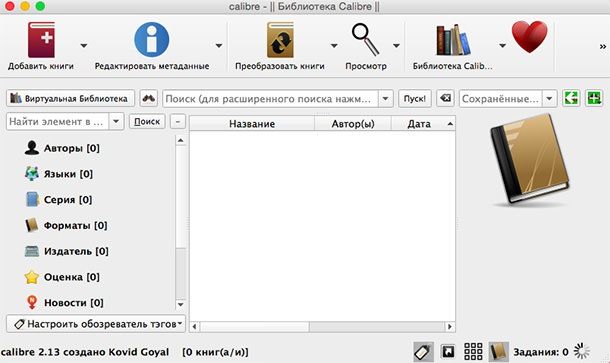The height and width of the screenshot is (363, 610).
Task: Toggle the cover grid icon in status bar
Action: tap(473, 352)
